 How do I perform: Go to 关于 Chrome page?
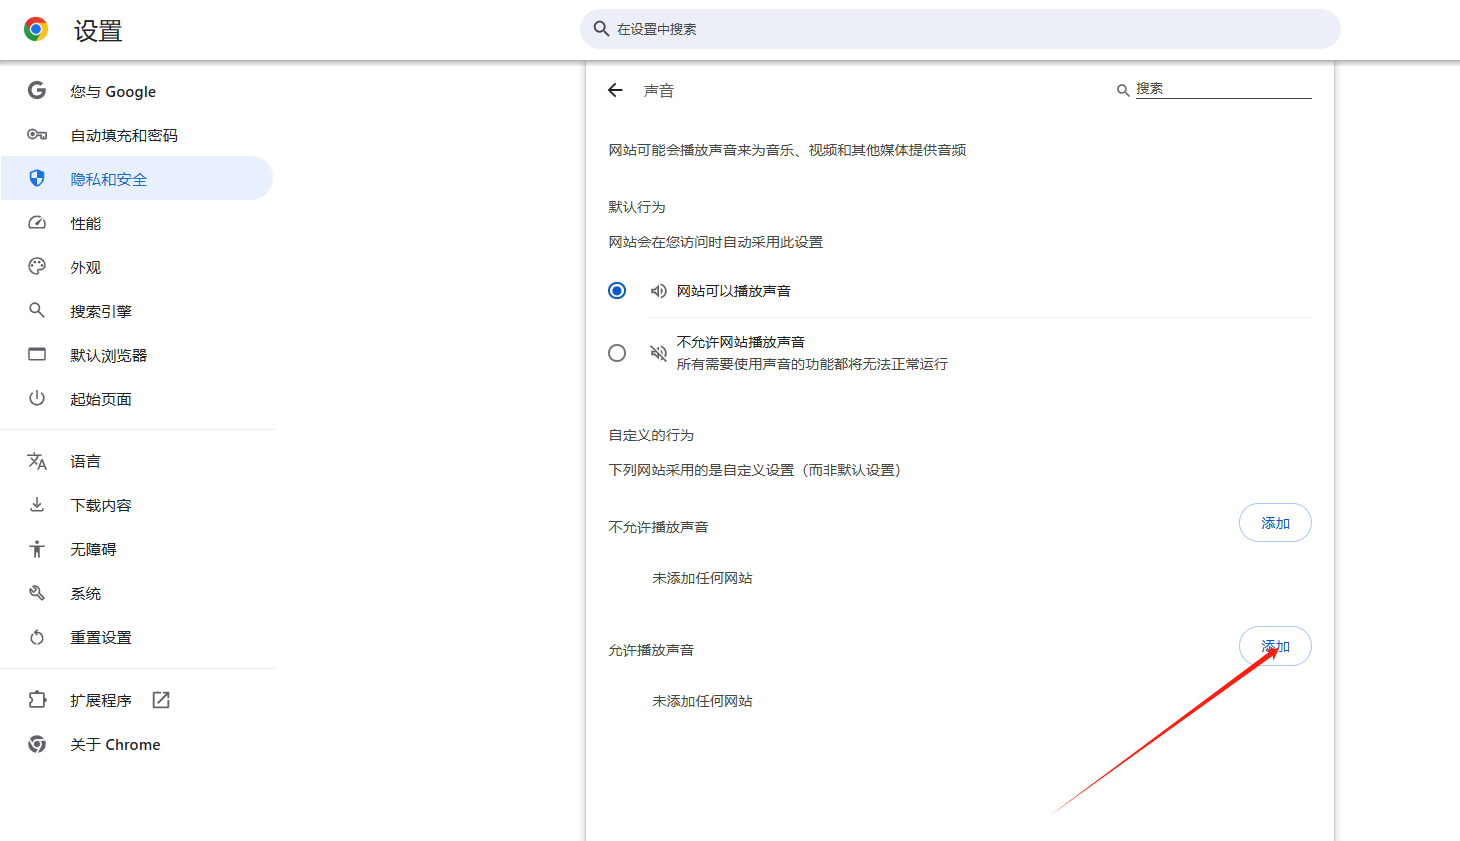click(x=115, y=744)
